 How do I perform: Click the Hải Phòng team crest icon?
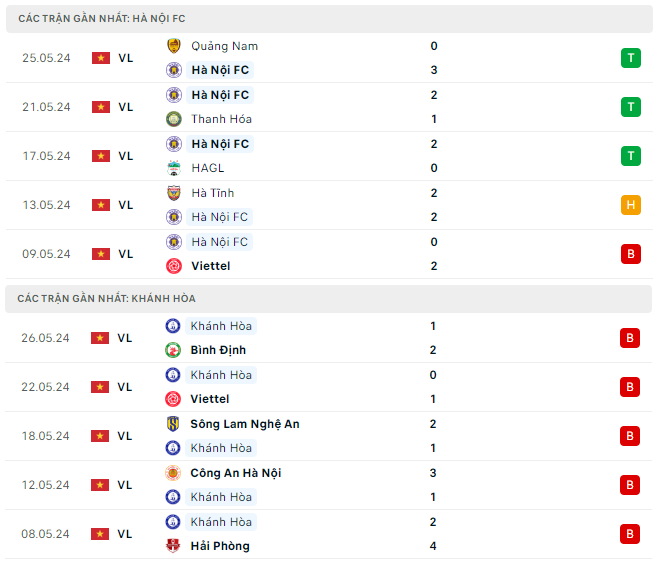(173, 546)
